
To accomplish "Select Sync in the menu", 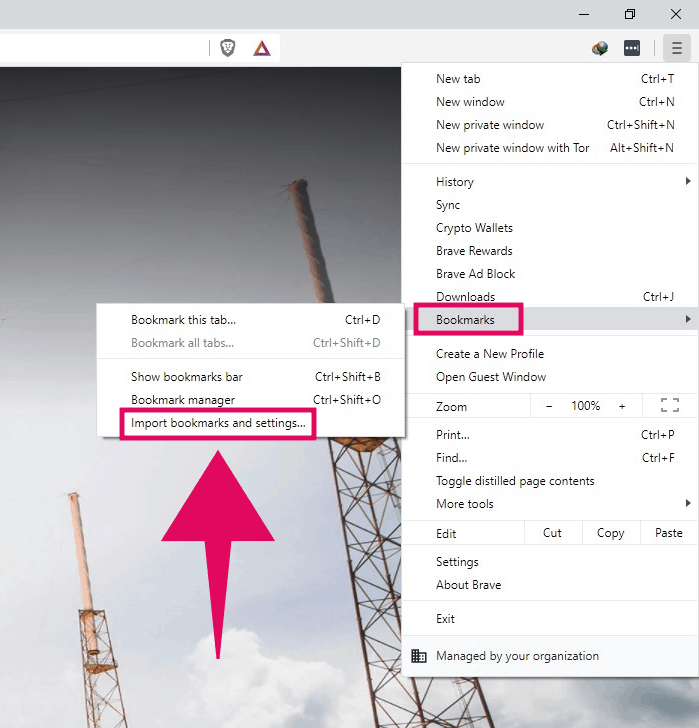I will click(x=550, y=205).
